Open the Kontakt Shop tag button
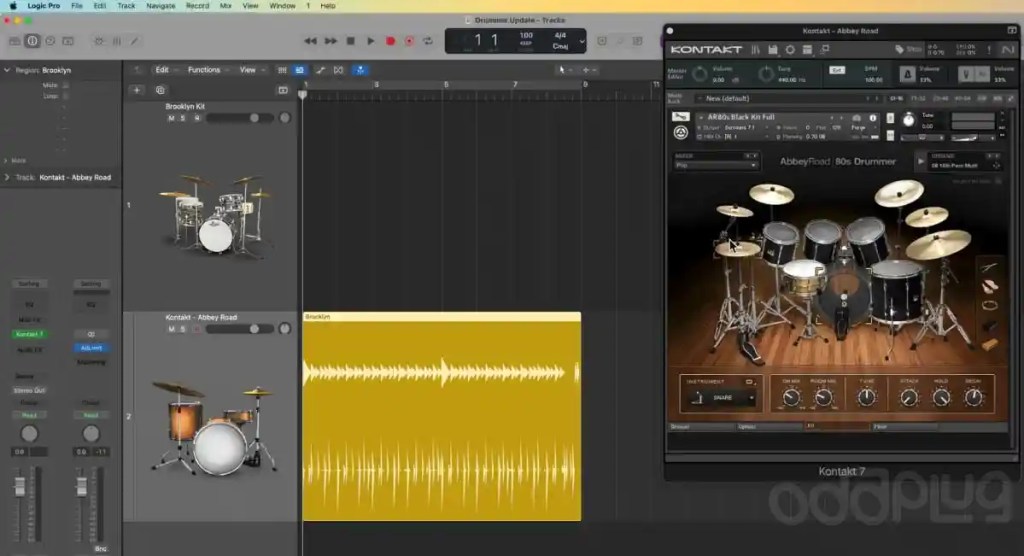Image resolution: width=1024 pixels, height=556 pixels. coord(908,50)
